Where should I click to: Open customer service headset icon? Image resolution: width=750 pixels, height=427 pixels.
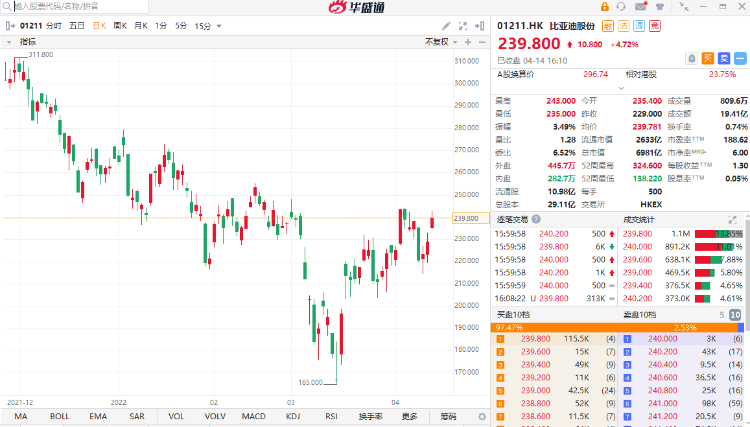621,7
